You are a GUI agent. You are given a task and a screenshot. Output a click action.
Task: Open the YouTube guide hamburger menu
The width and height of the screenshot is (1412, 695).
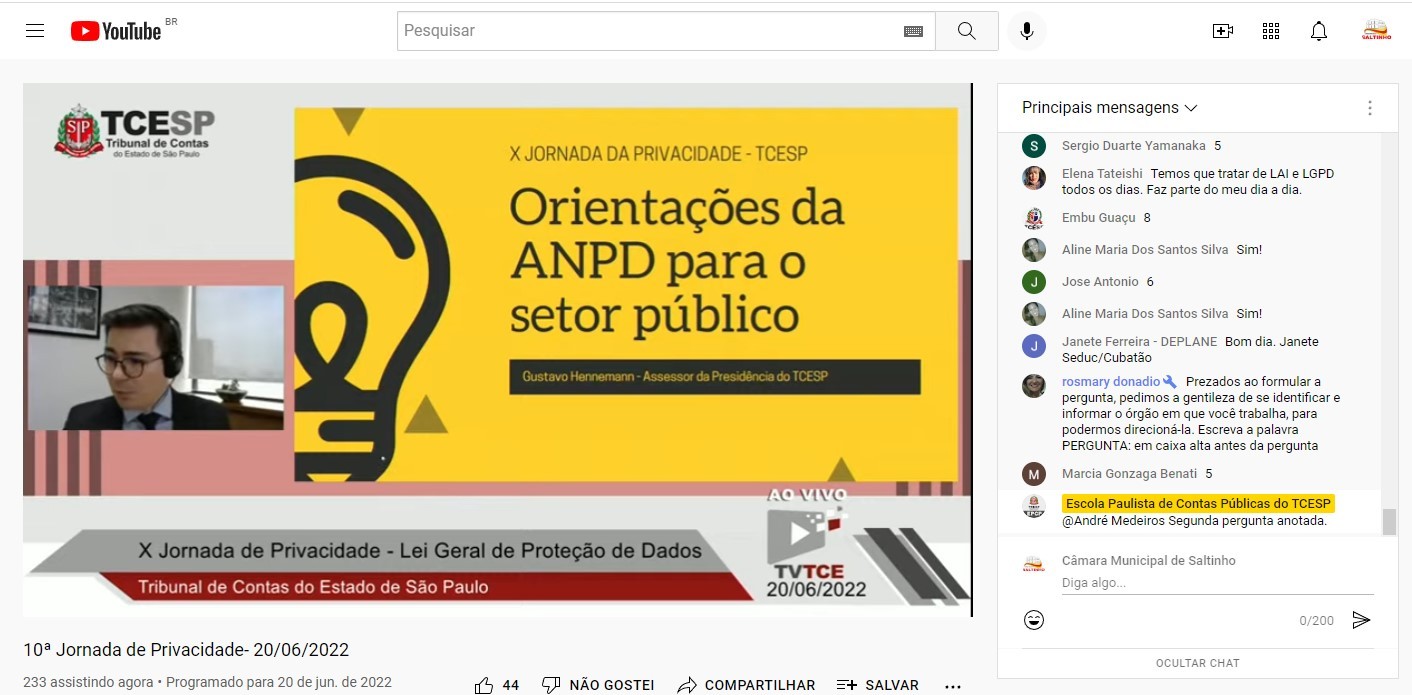35,31
